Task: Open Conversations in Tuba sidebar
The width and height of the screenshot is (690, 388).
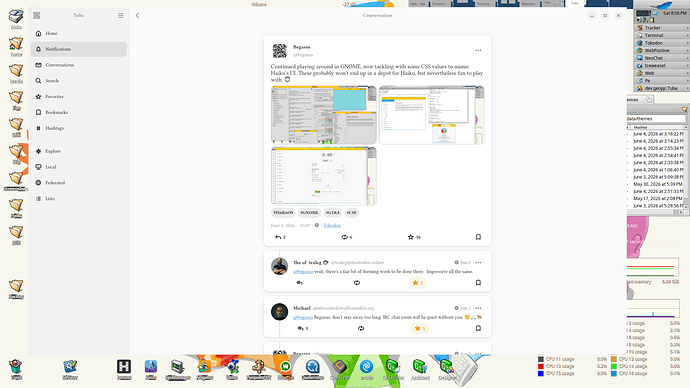Action: 79,65
